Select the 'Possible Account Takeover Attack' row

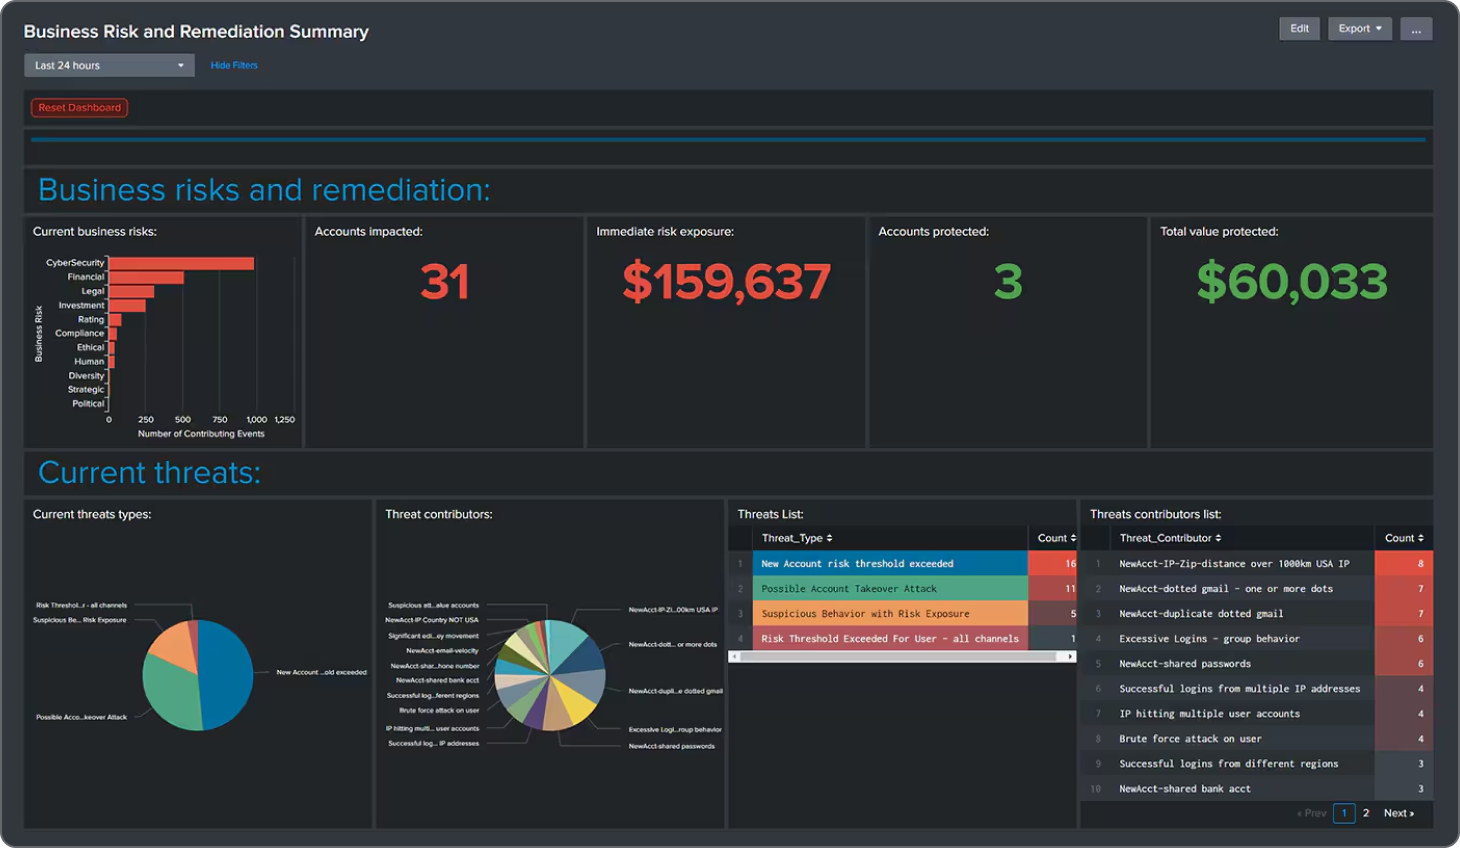[903, 589]
